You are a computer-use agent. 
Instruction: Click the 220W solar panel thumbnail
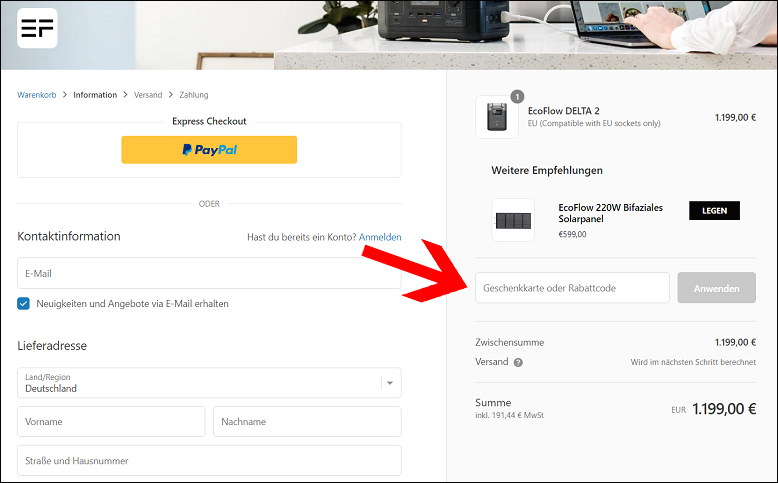513,220
